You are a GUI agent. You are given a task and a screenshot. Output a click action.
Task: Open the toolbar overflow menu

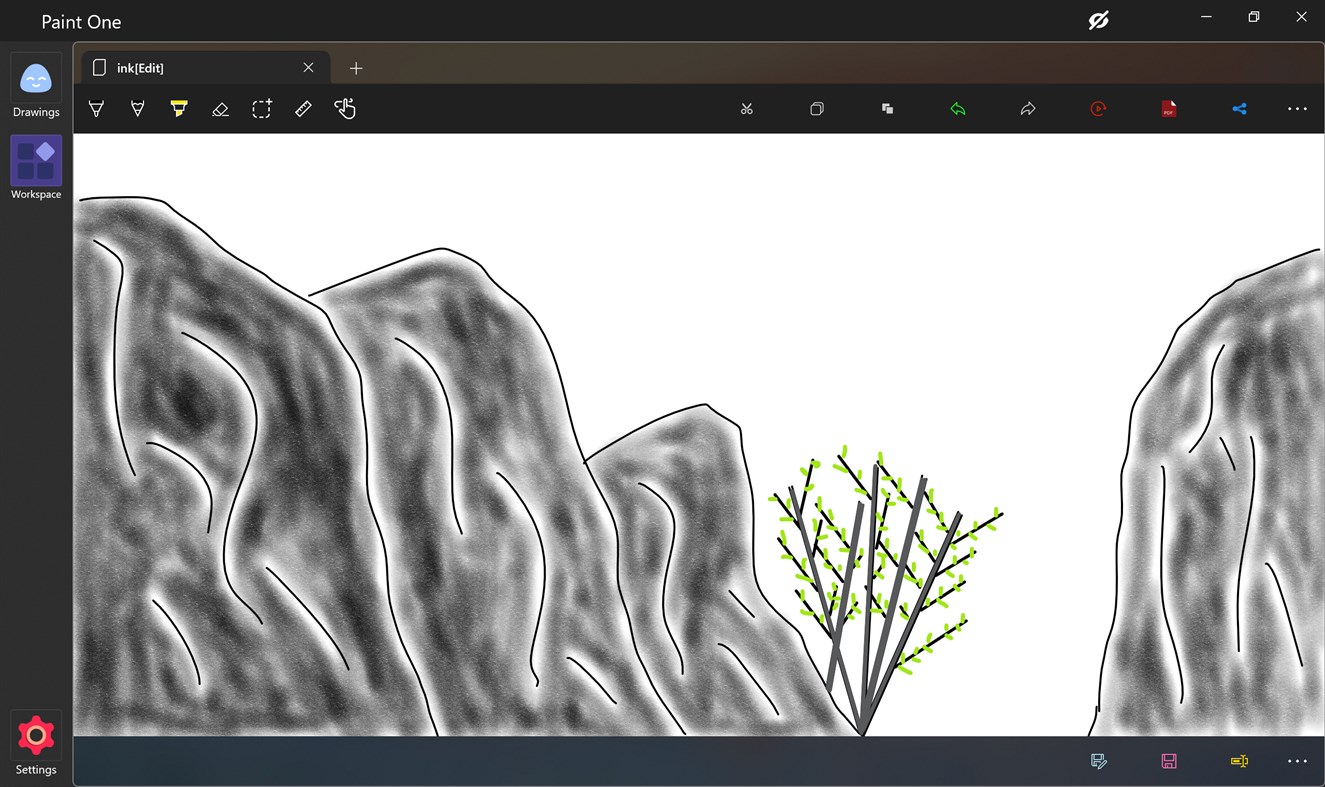point(1297,108)
